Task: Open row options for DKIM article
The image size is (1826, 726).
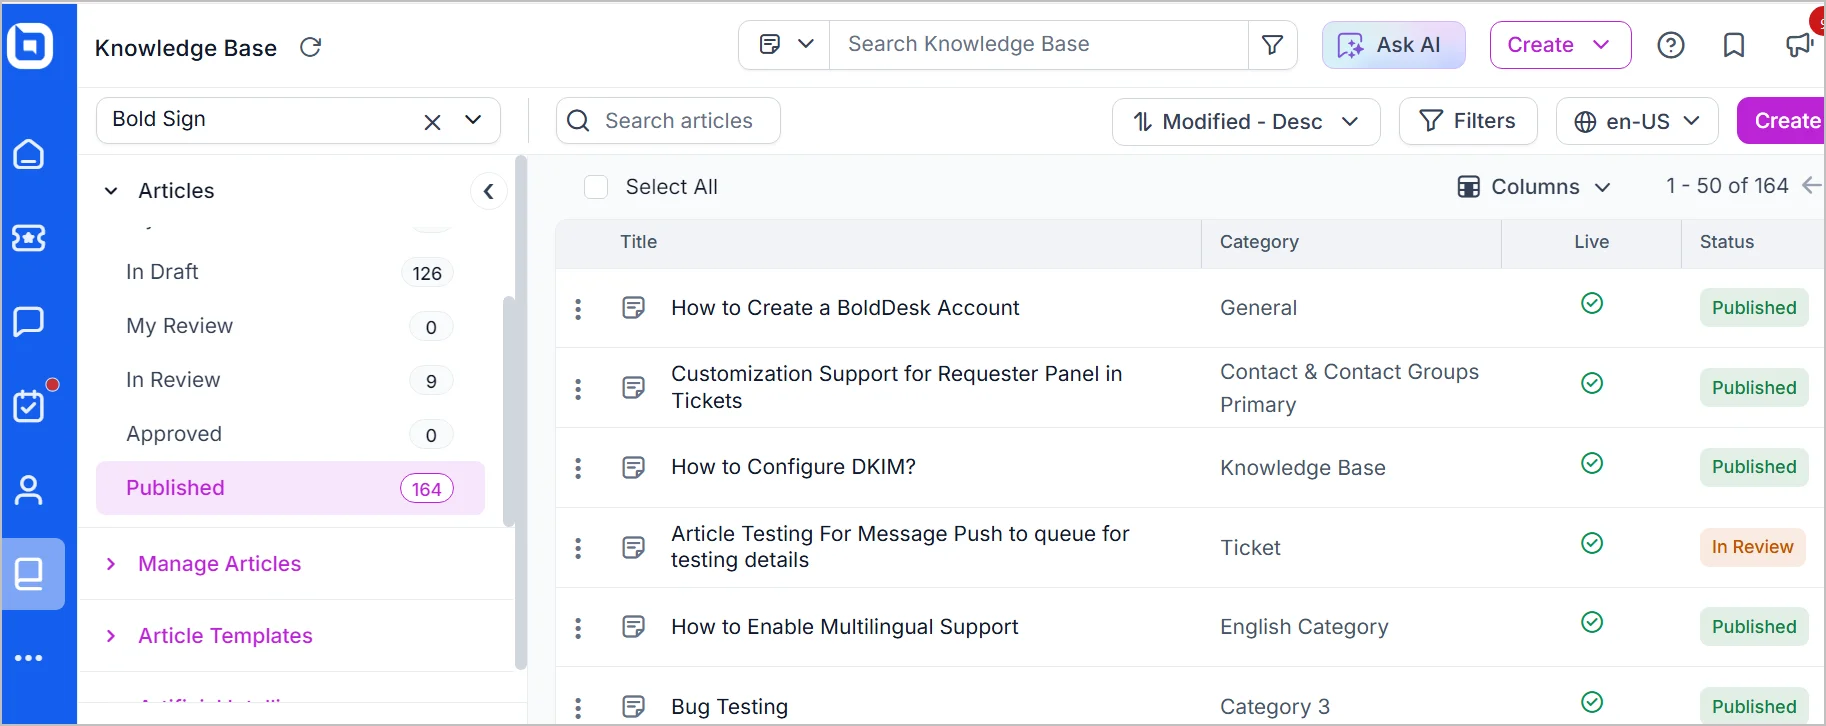Action: 578,468
